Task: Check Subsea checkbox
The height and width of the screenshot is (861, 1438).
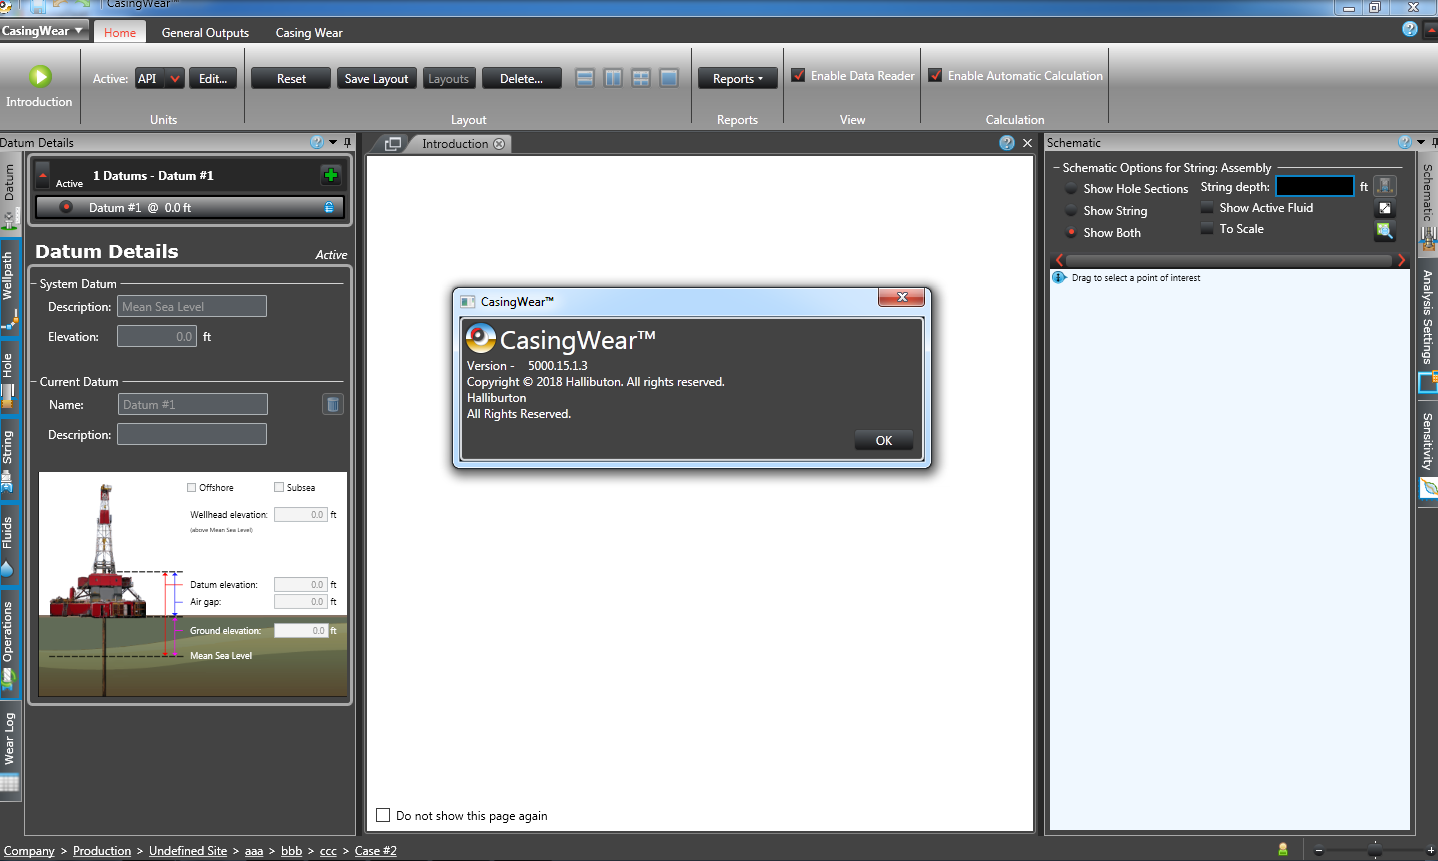Action: [279, 488]
